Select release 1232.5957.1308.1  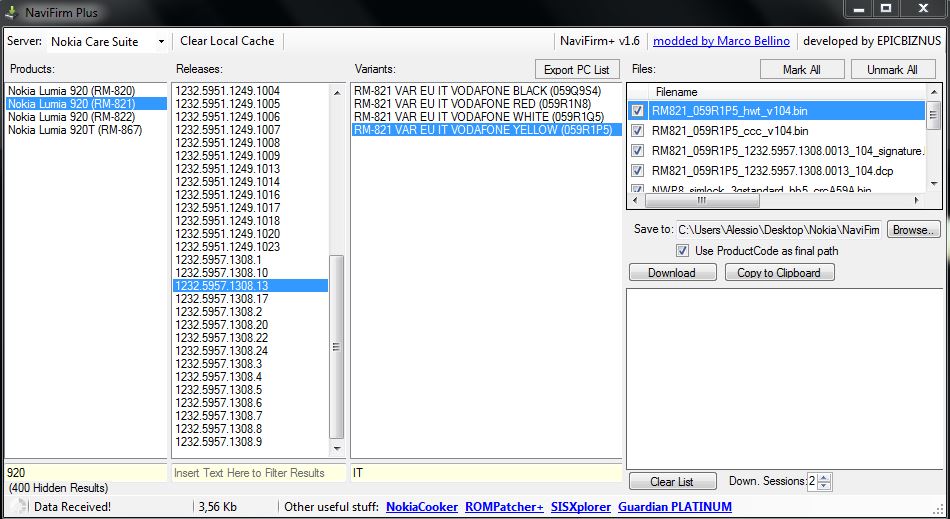[250, 260]
